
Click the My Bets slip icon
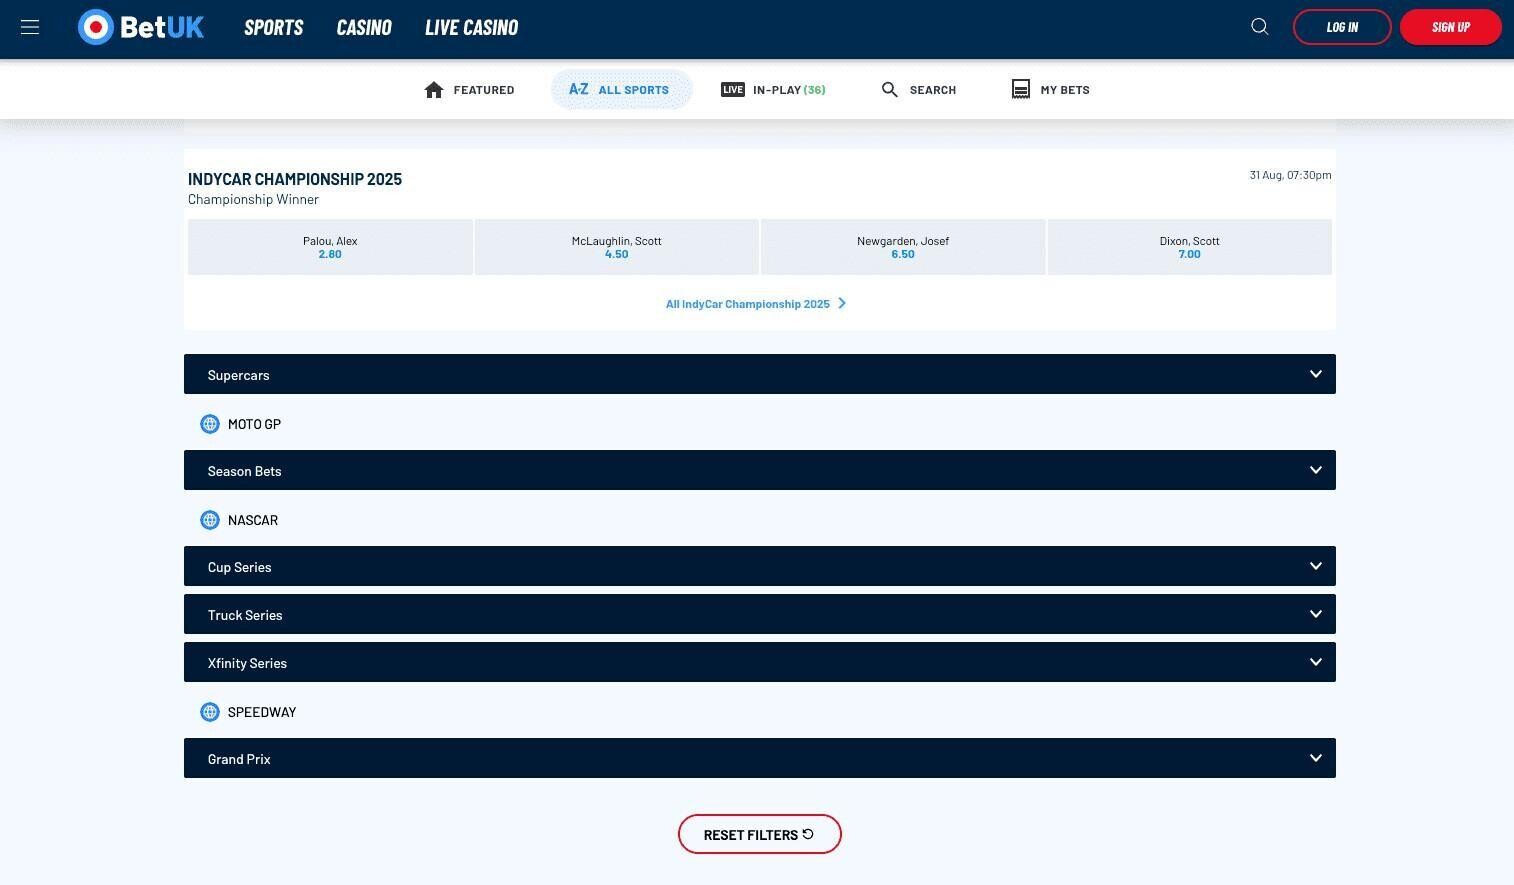[x=1021, y=90]
